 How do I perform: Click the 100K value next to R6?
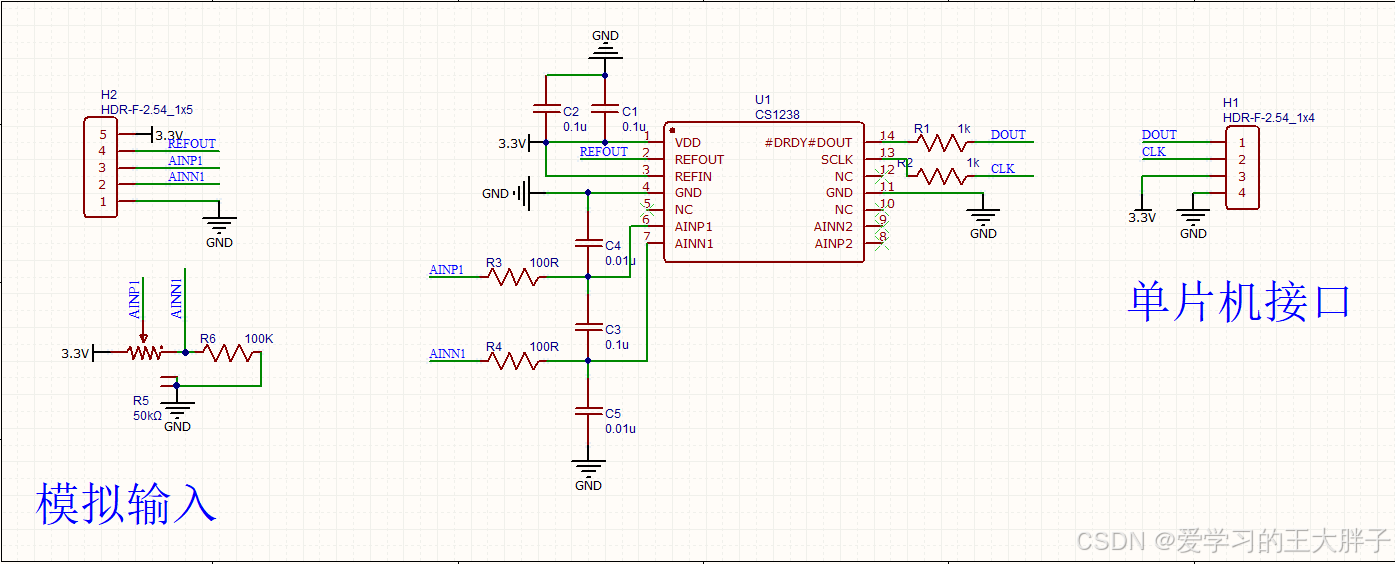tap(259, 339)
